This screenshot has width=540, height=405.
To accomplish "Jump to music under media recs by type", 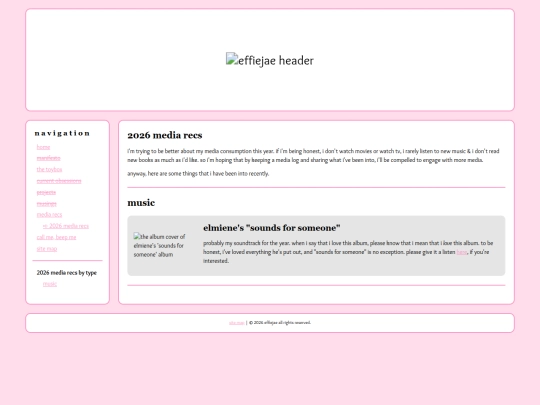I will (x=50, y=284).
